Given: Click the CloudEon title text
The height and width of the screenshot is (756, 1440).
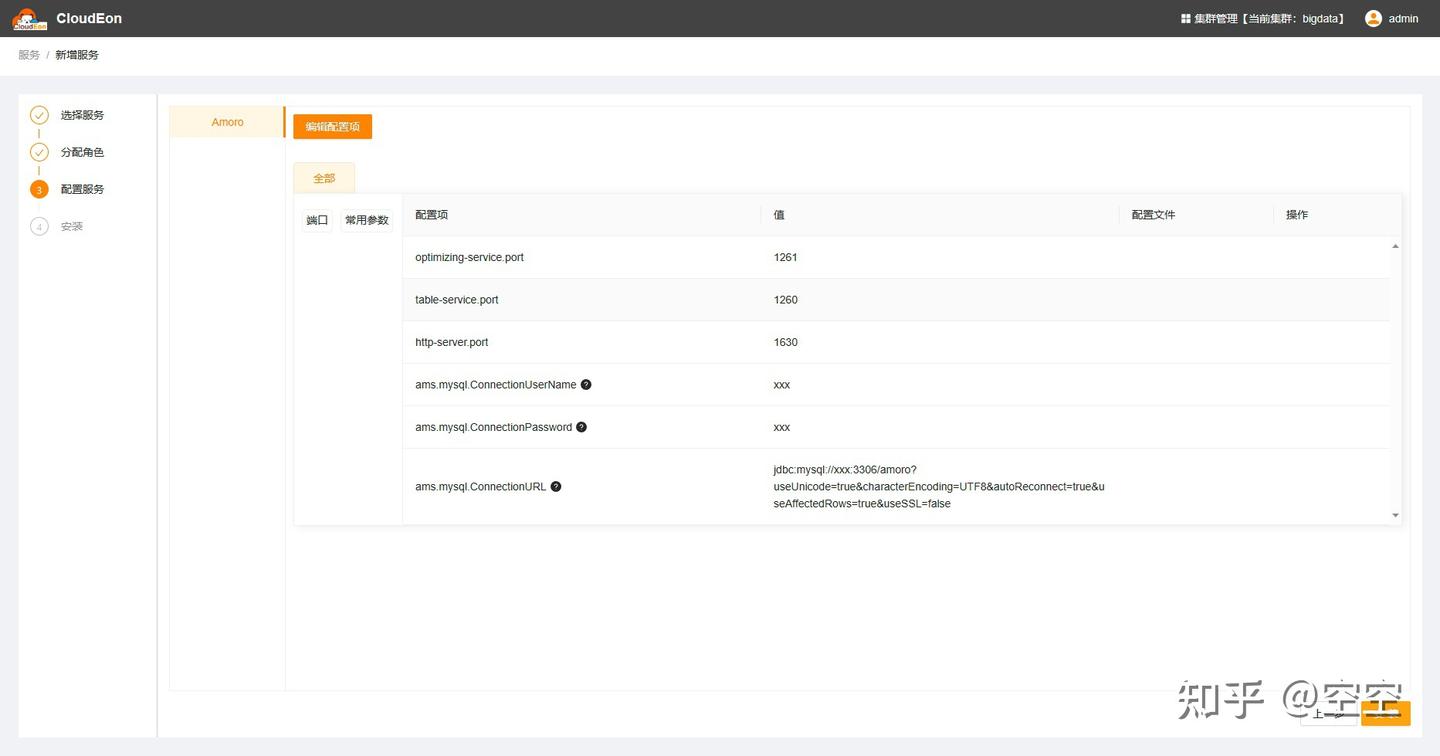Looking at the screenshot, I should (89, 18).
